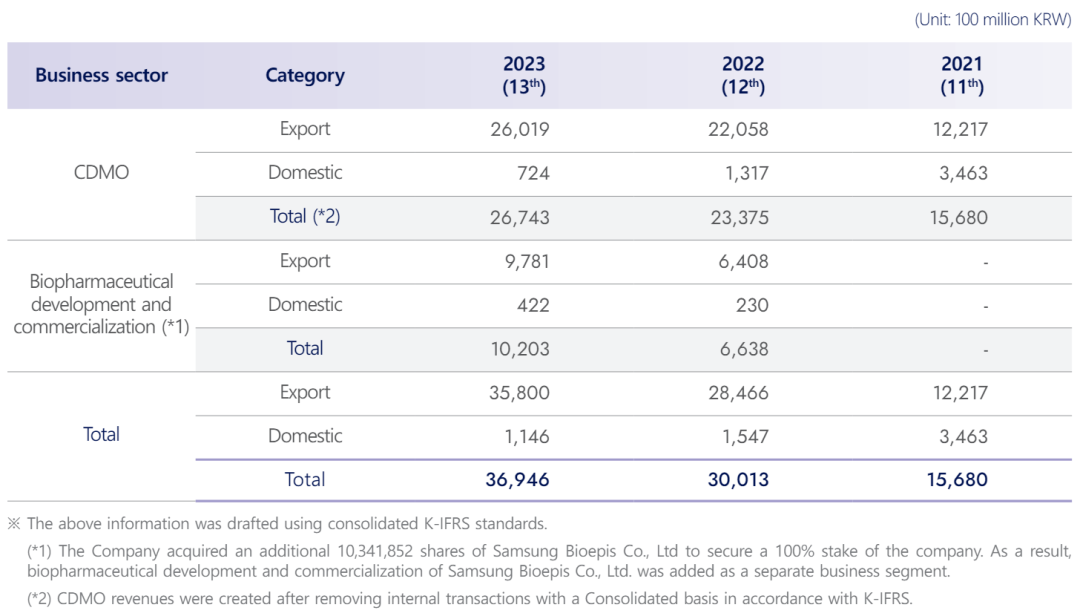Click the Biopharmaceutical development and commercialization cell
1080x616 pixels.
click(x=101, y=304)
